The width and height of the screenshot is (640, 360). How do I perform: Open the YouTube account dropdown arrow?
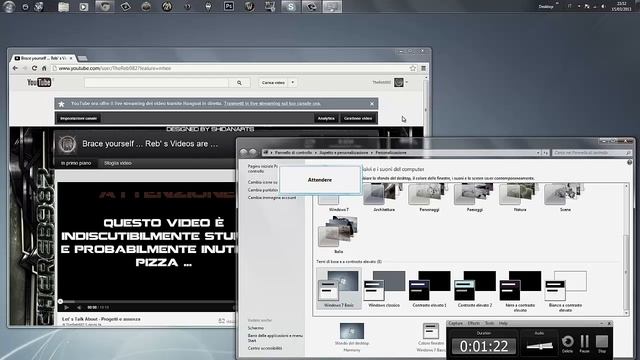coord(407,82)
